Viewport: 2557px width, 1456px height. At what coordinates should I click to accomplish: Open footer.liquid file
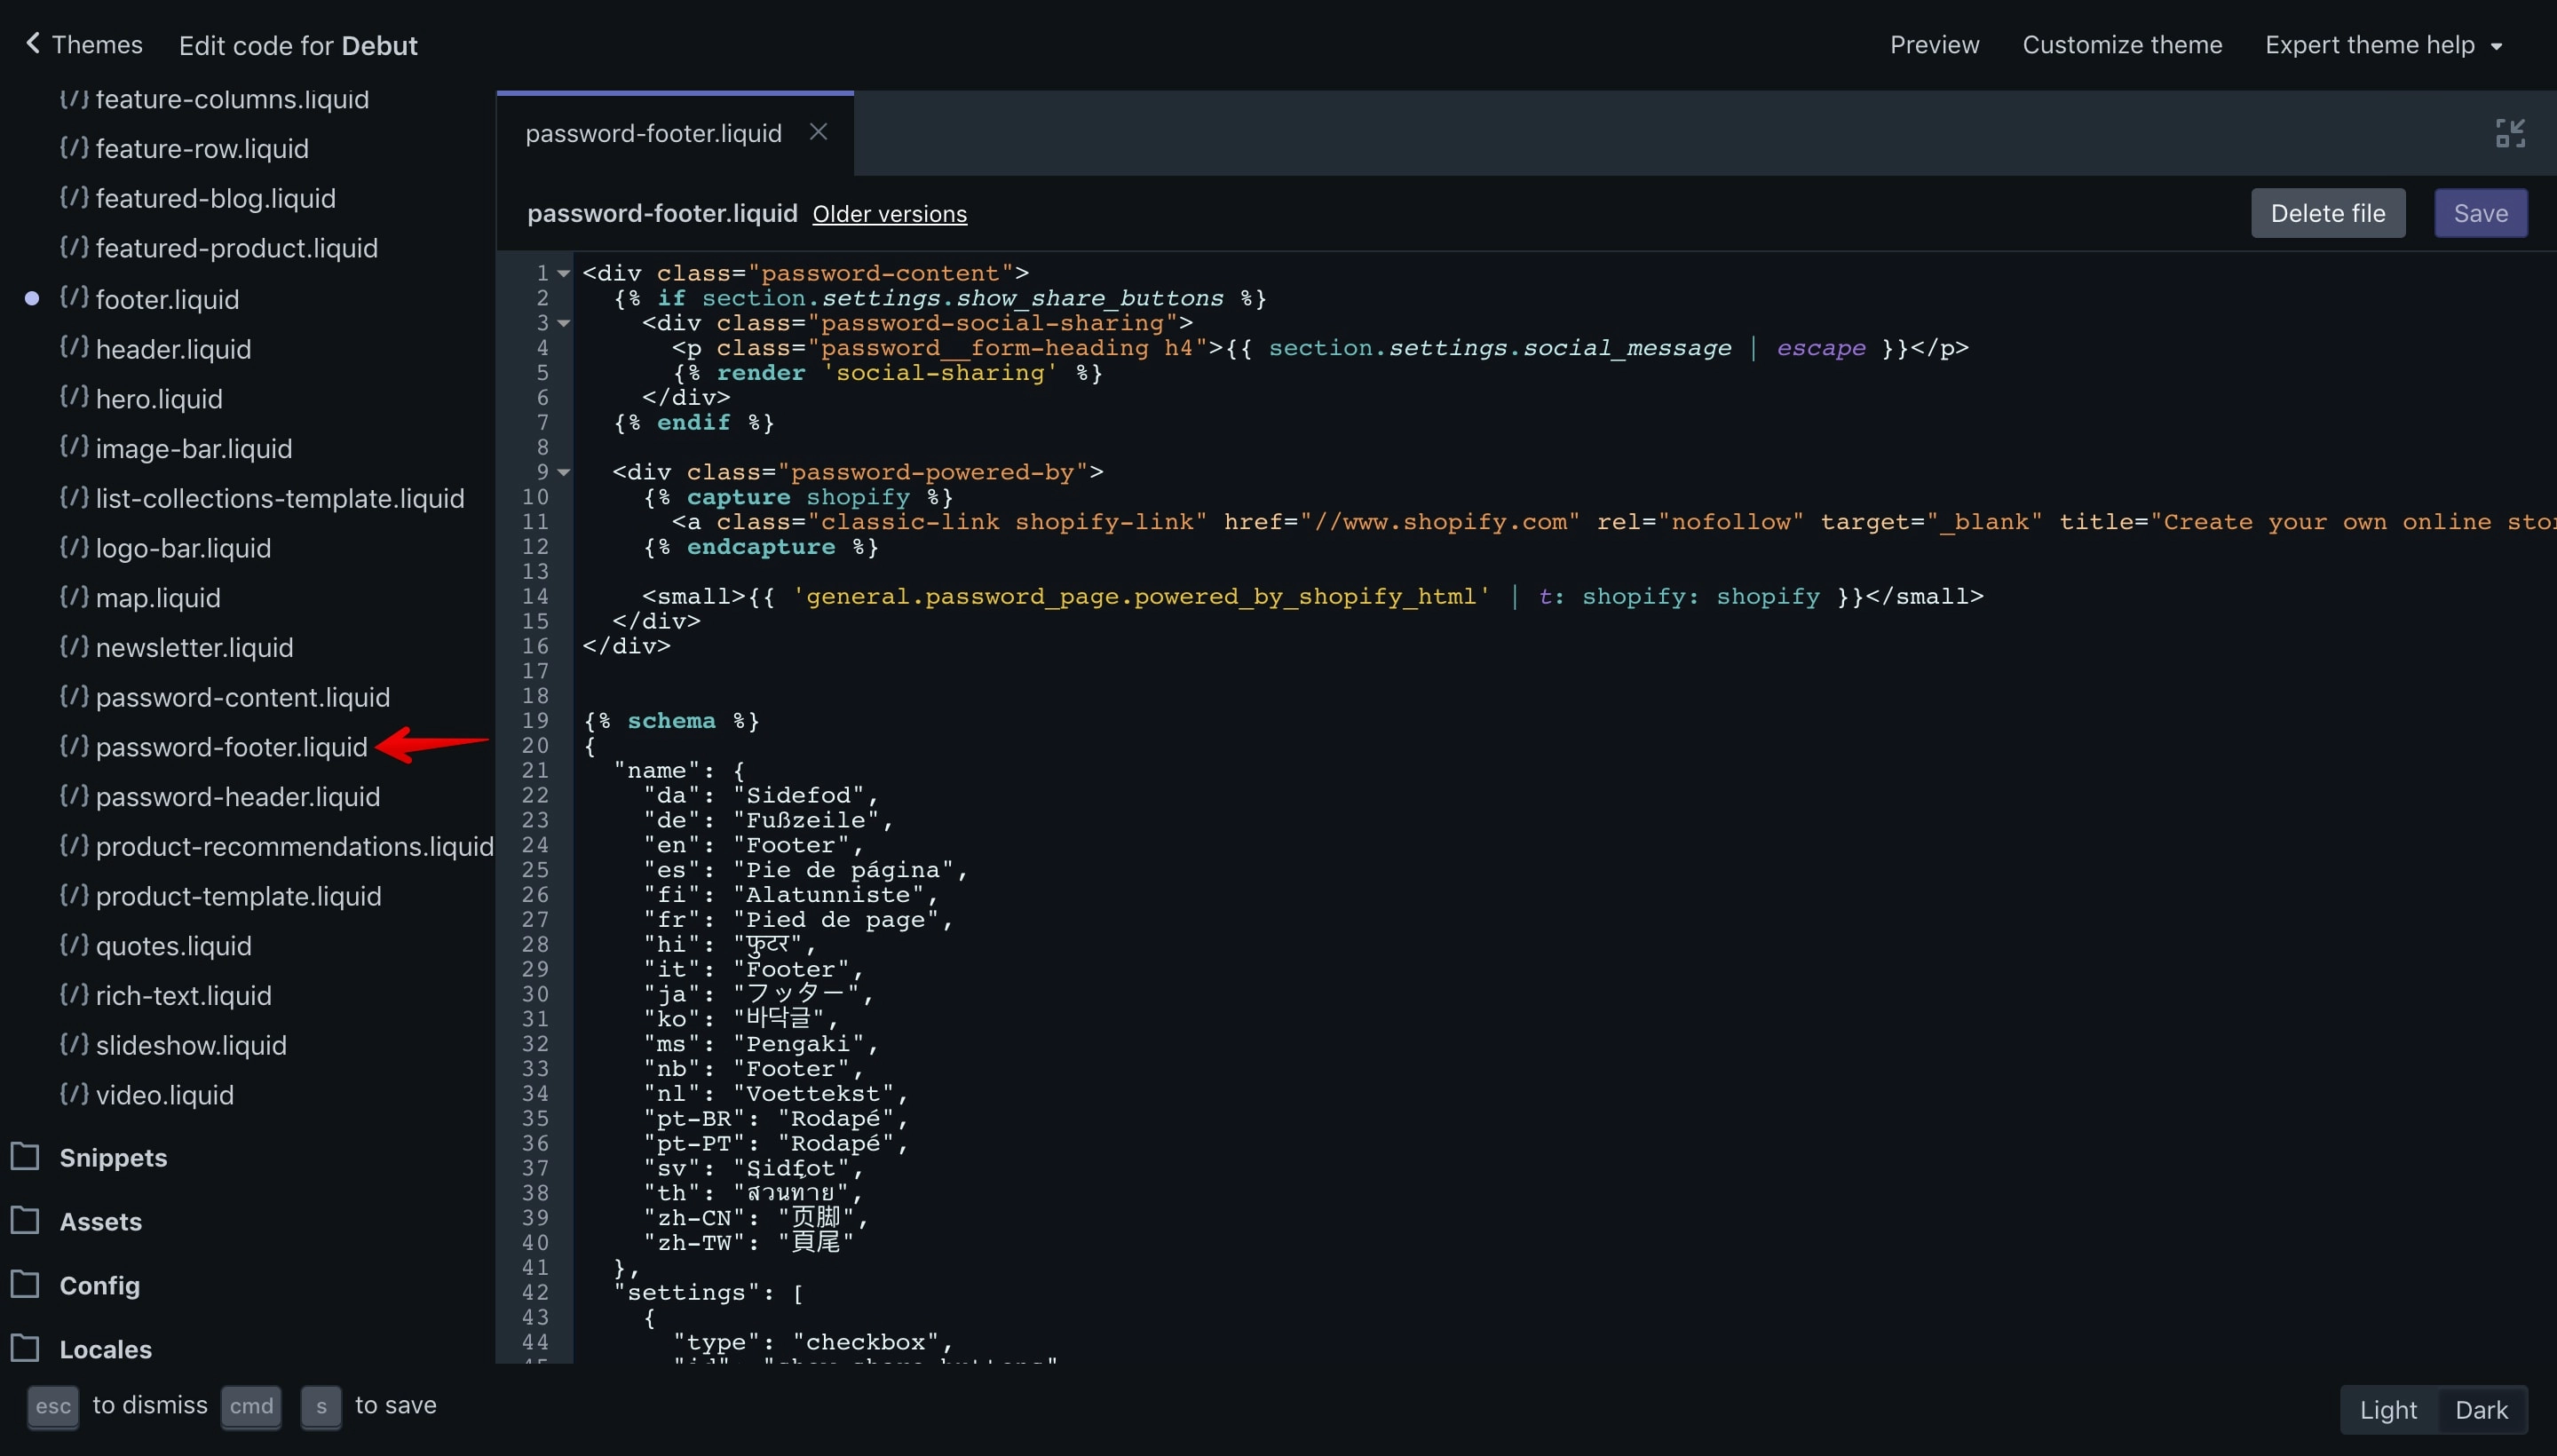click(167, 300)
